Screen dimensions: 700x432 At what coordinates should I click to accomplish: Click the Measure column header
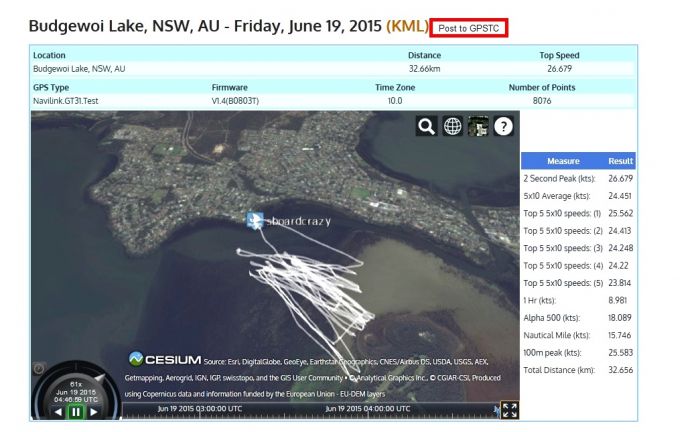tap(562, 161)
